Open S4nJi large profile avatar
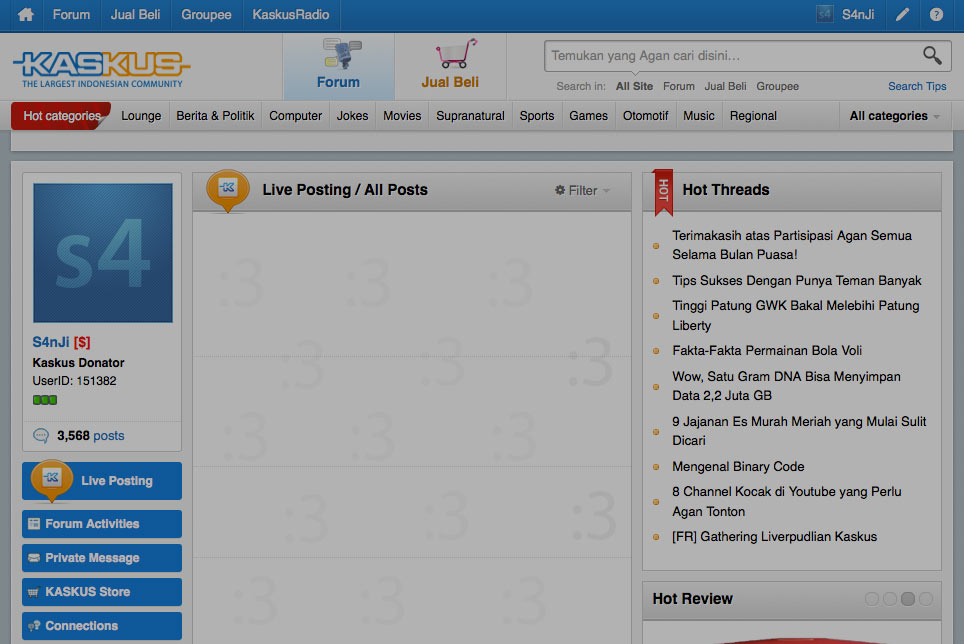Viewport: 964px width, 644px height. tap(103, 253)
